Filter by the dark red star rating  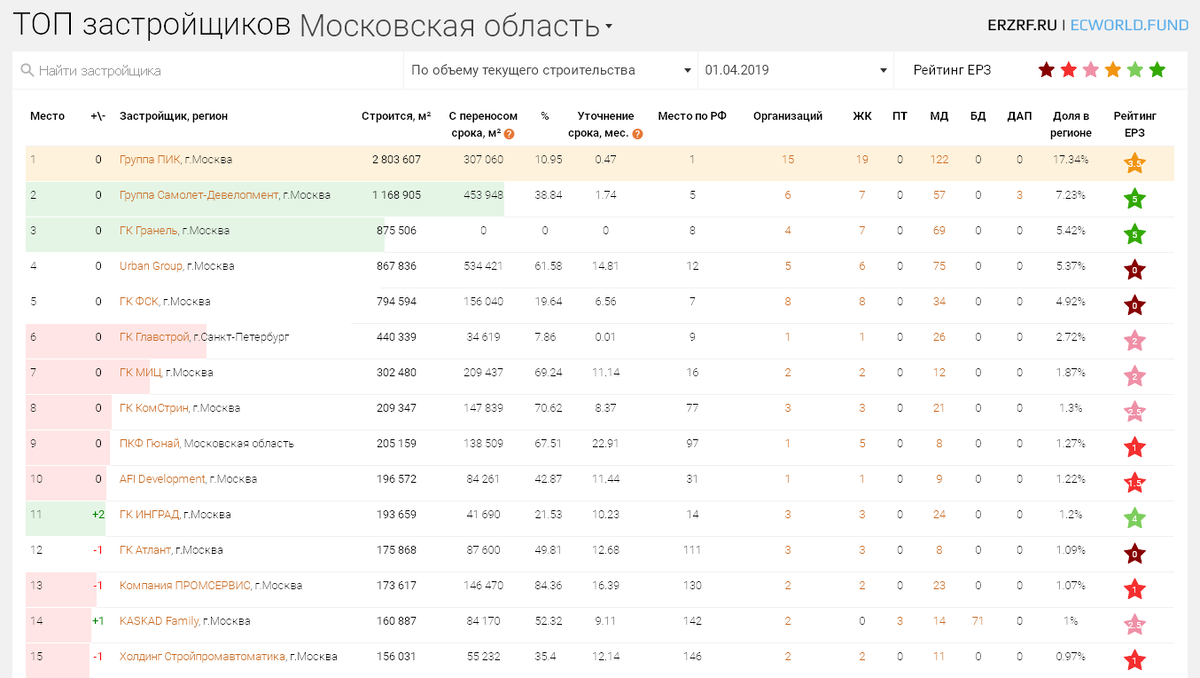(x=1046, y=70)
